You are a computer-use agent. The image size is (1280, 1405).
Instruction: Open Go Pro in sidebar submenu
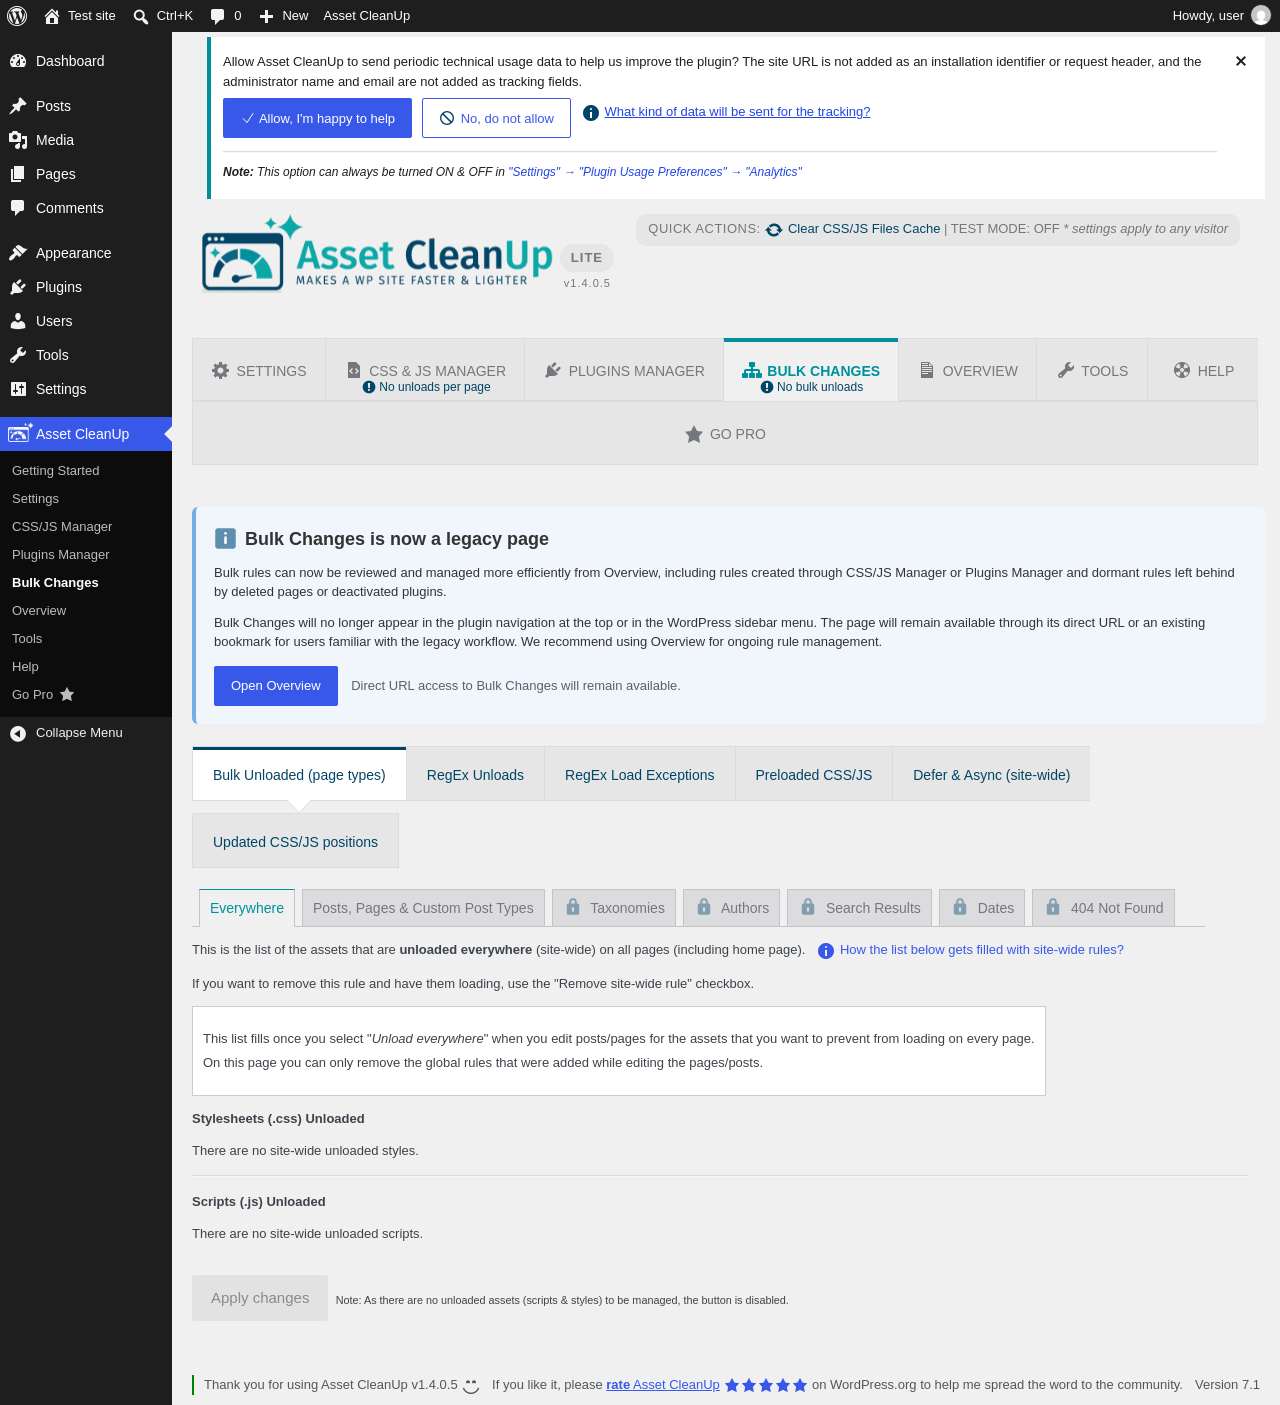[43, 695]
